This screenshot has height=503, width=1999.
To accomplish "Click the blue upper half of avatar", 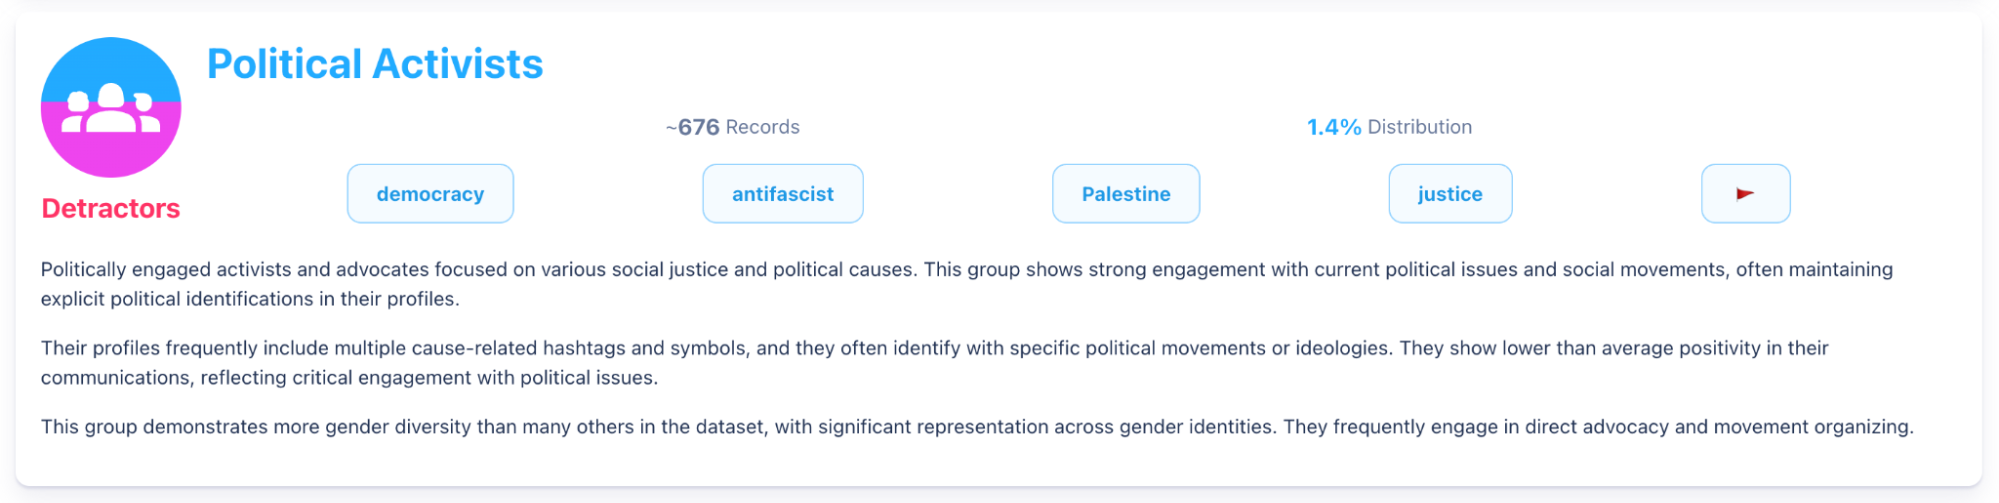I will [x=111, y=60].
